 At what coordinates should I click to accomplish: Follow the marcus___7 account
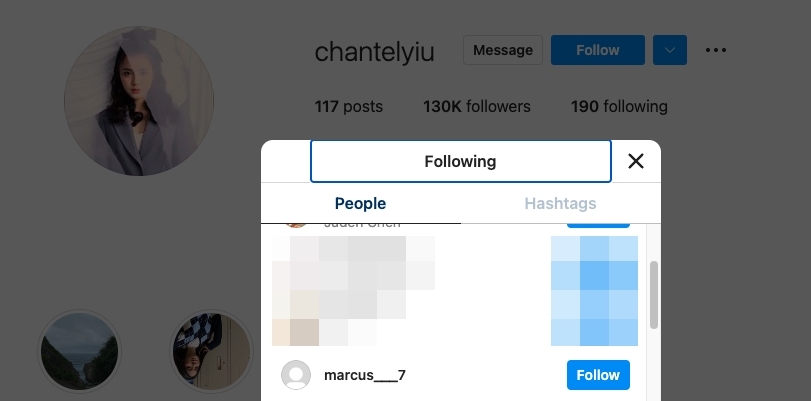[x=598, y=375]
